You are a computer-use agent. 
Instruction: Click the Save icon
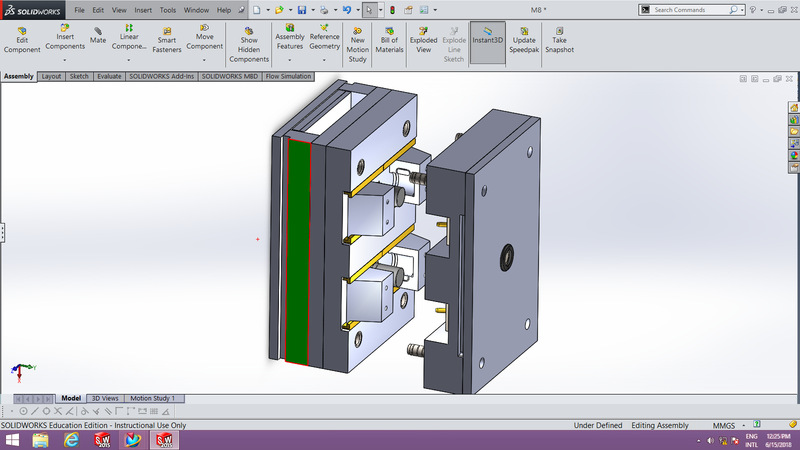pyautogui.click(x=302, y=10)
